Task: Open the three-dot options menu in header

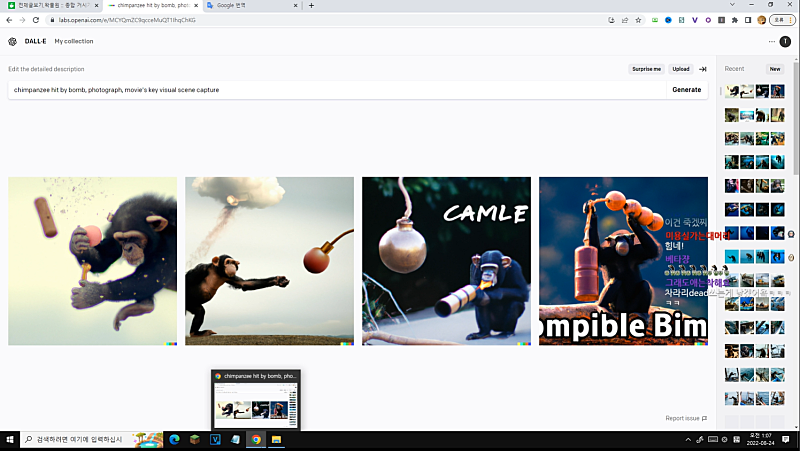Action: 771,41
